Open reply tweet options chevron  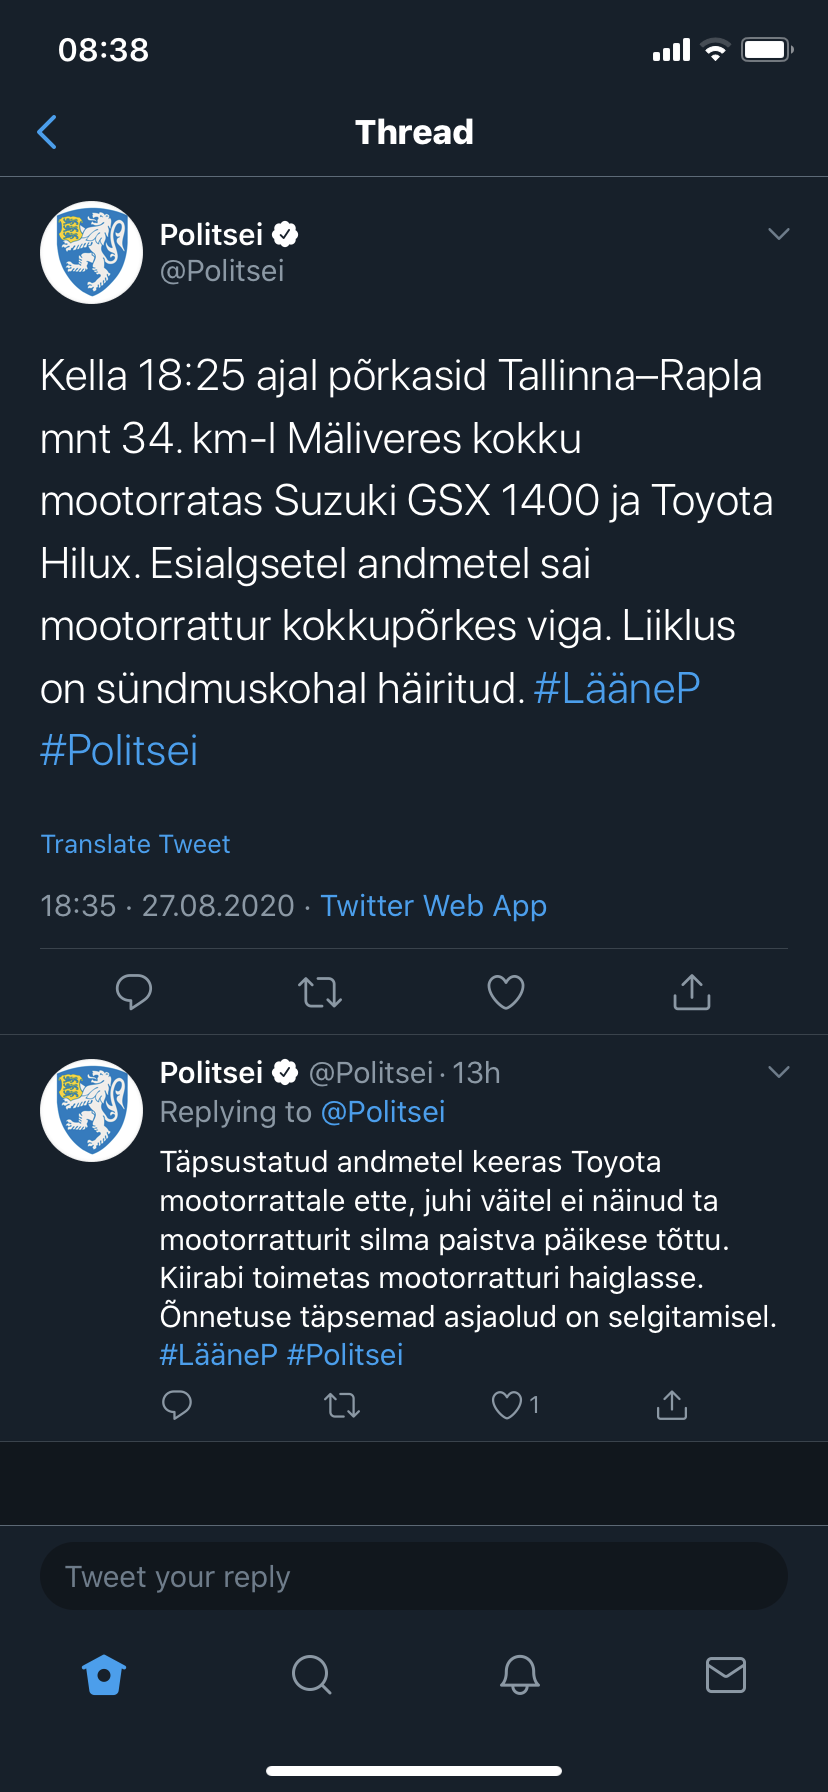tap(778, 1072)
